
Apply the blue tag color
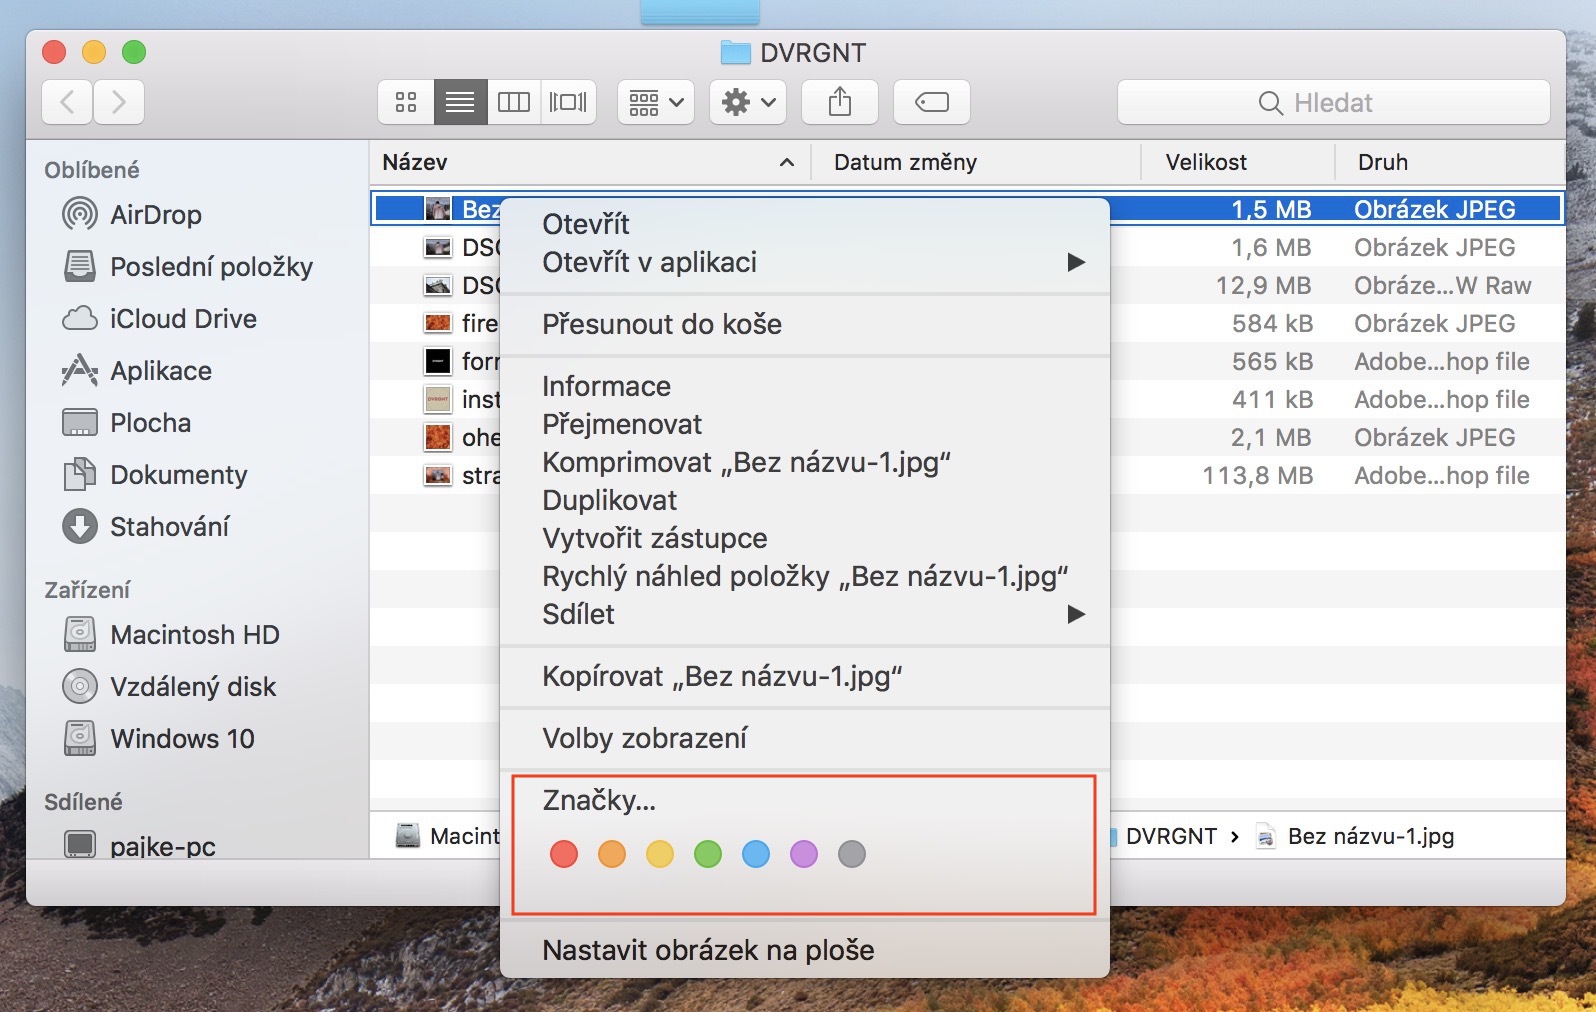click(x=756, y=854)
